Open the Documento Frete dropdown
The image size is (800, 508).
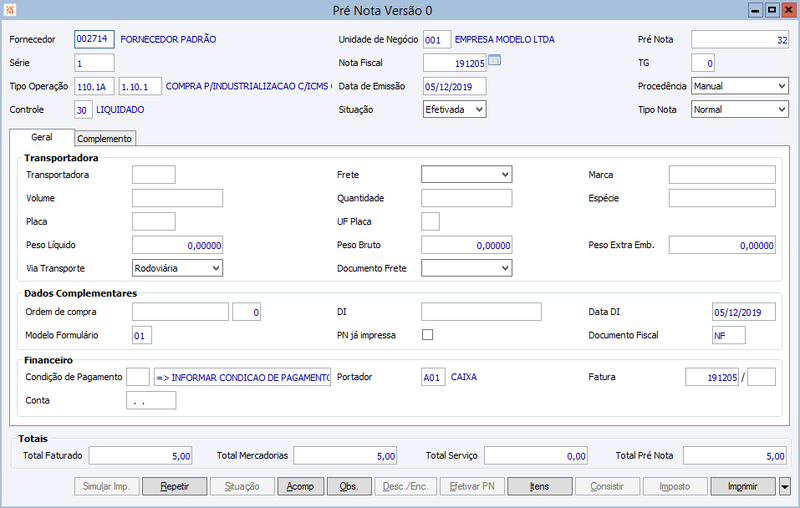point(466,268)
